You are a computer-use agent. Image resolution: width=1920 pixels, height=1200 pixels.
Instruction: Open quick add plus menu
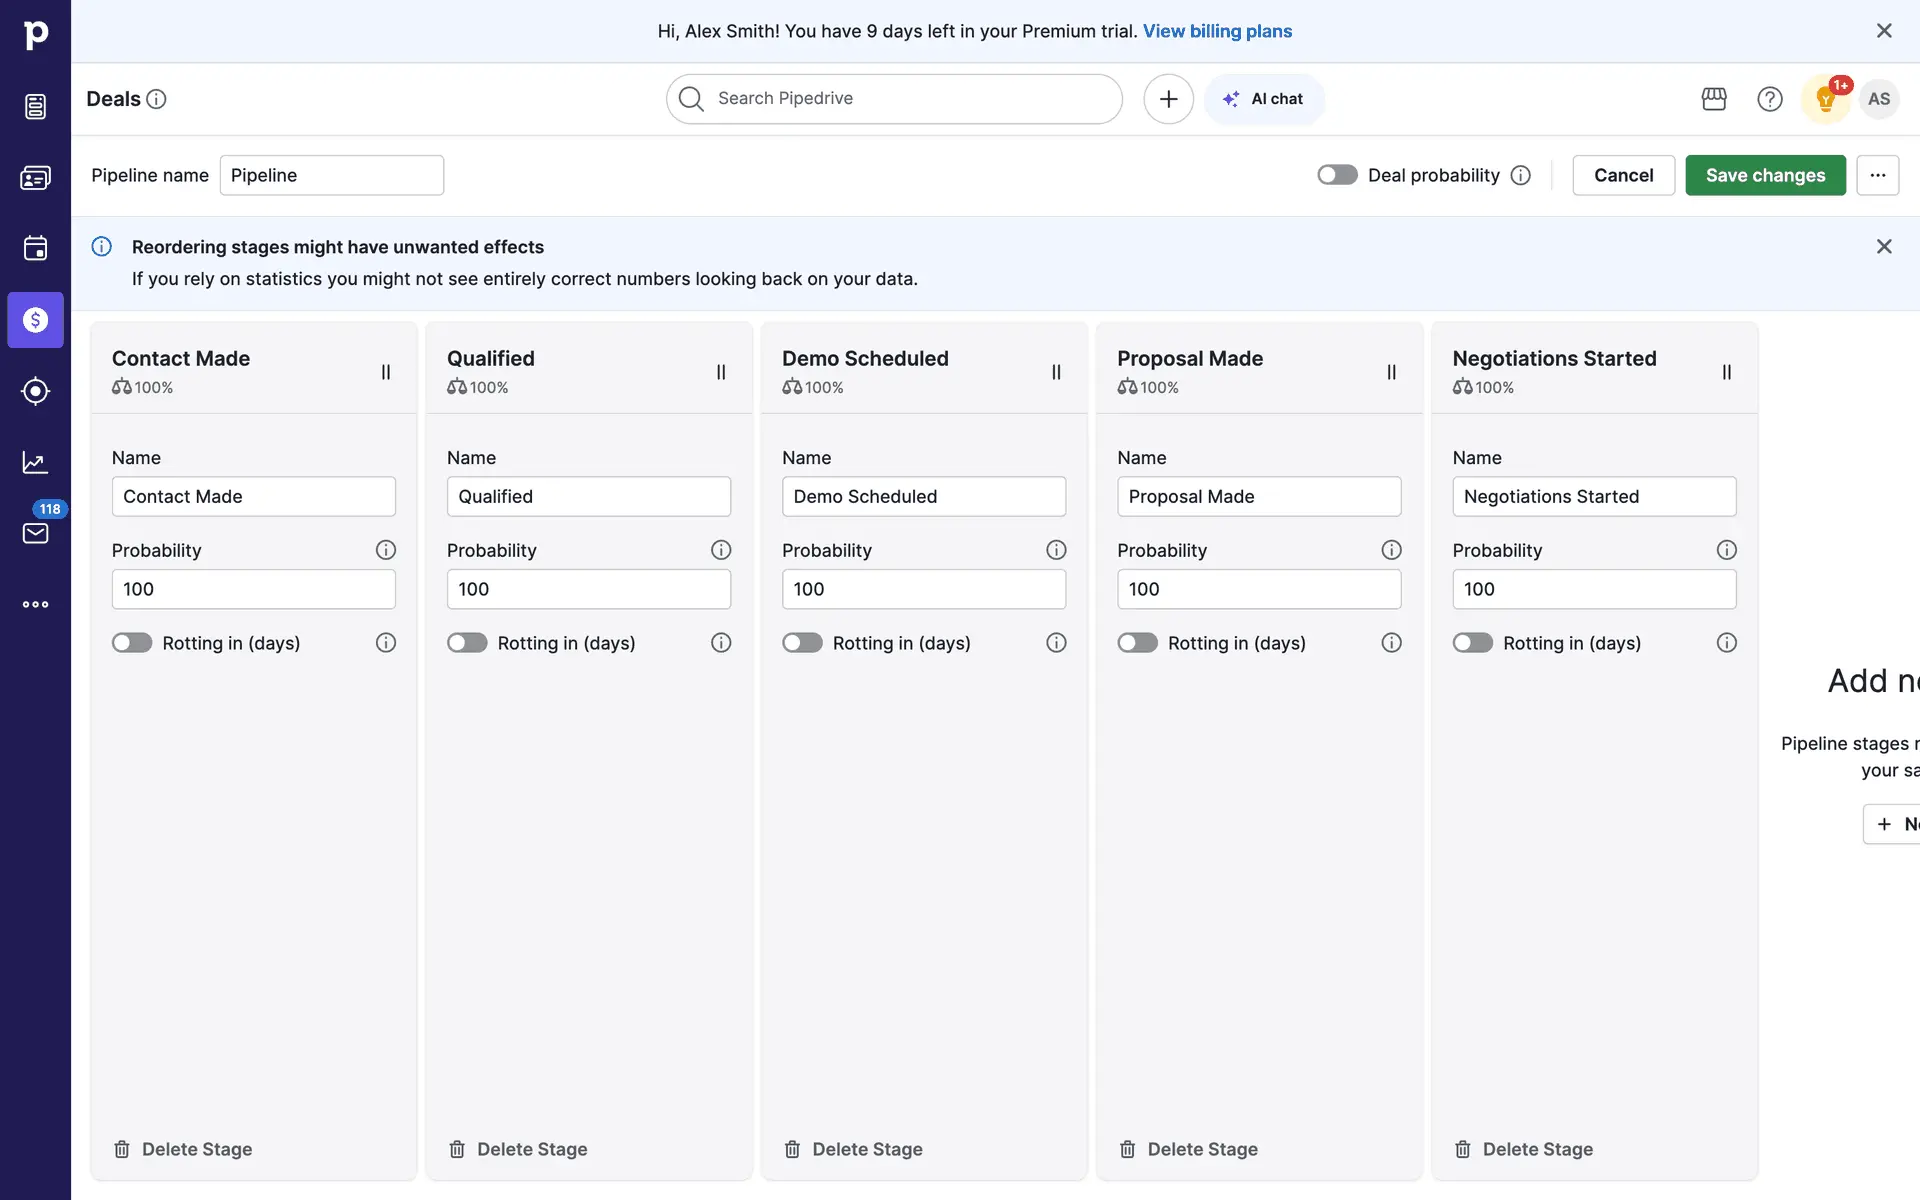tap(1168, 99)
